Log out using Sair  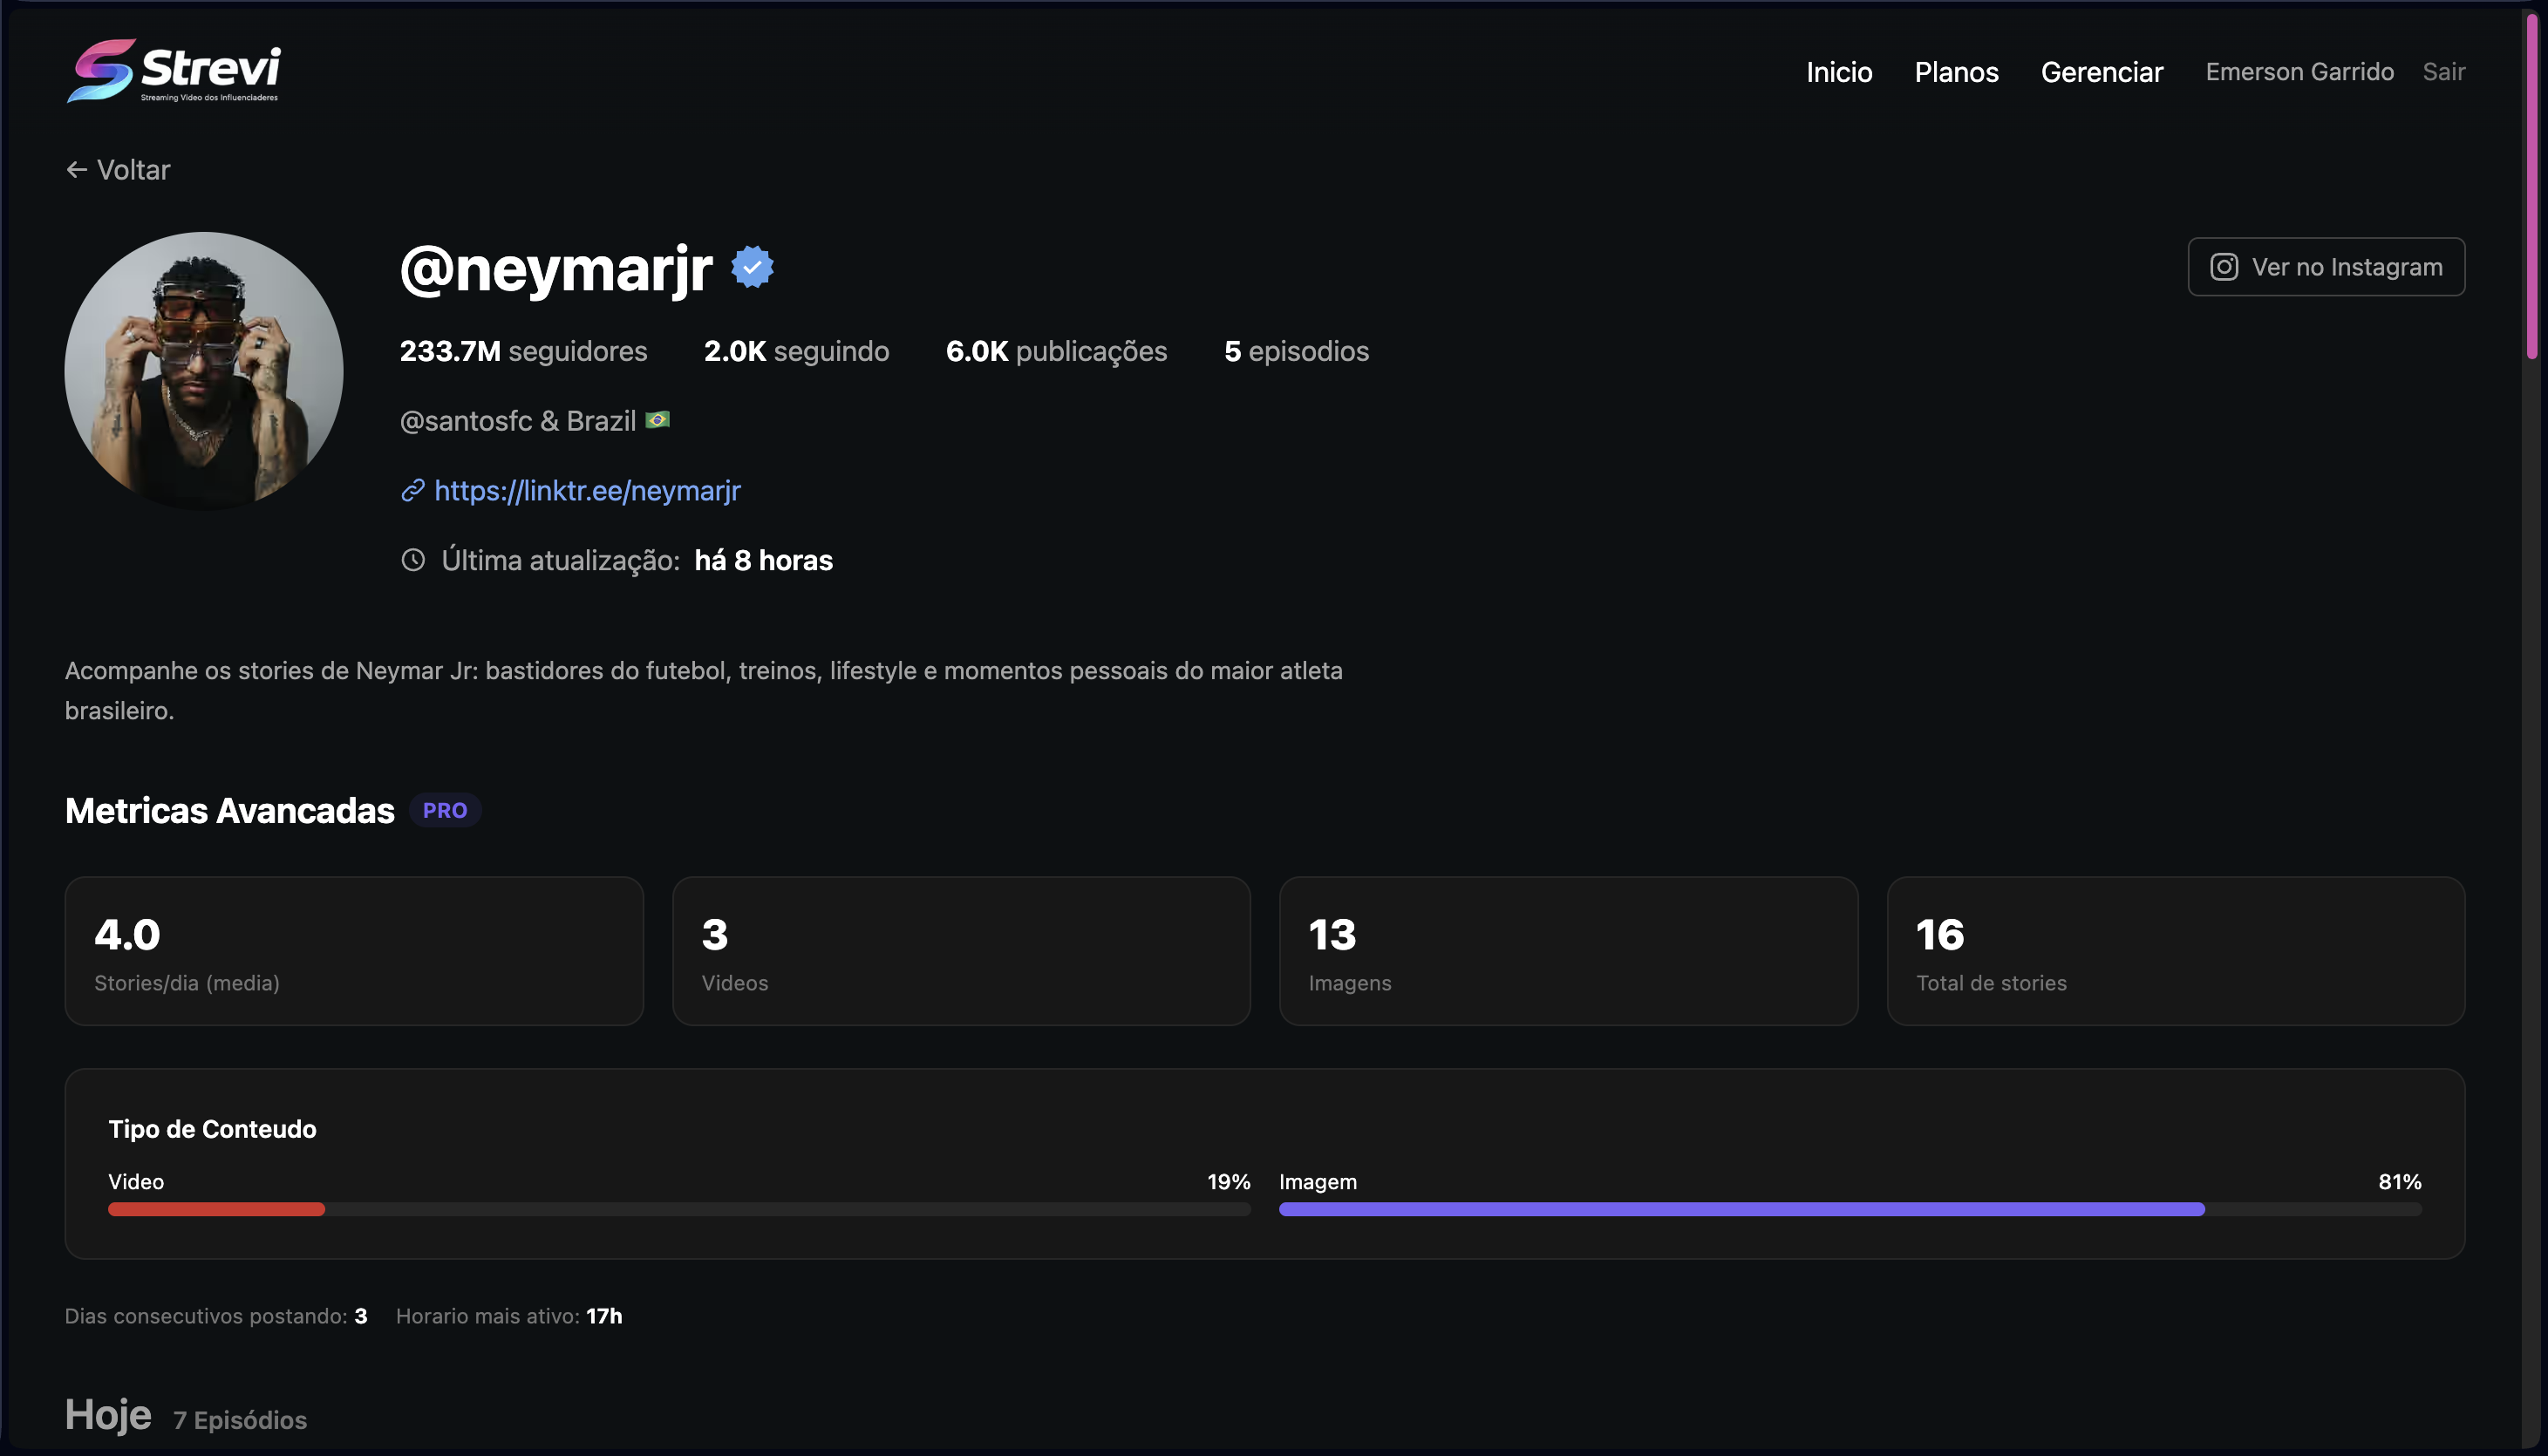tap(2443, 72)
